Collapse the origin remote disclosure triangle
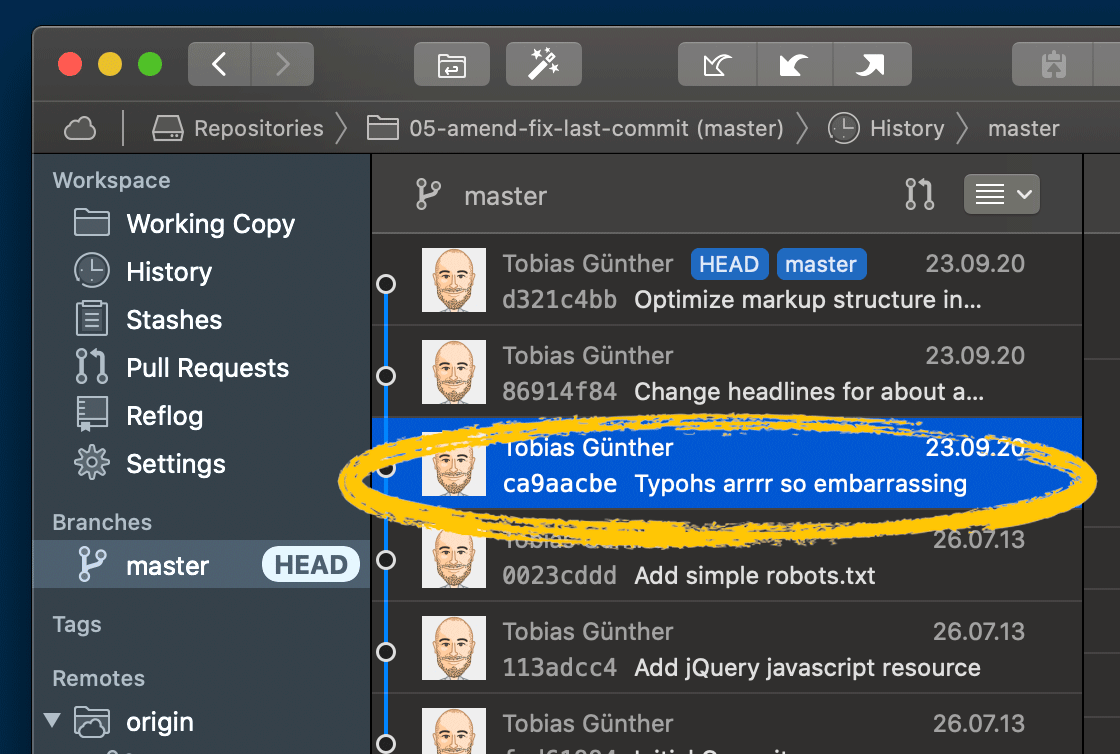 52,720
